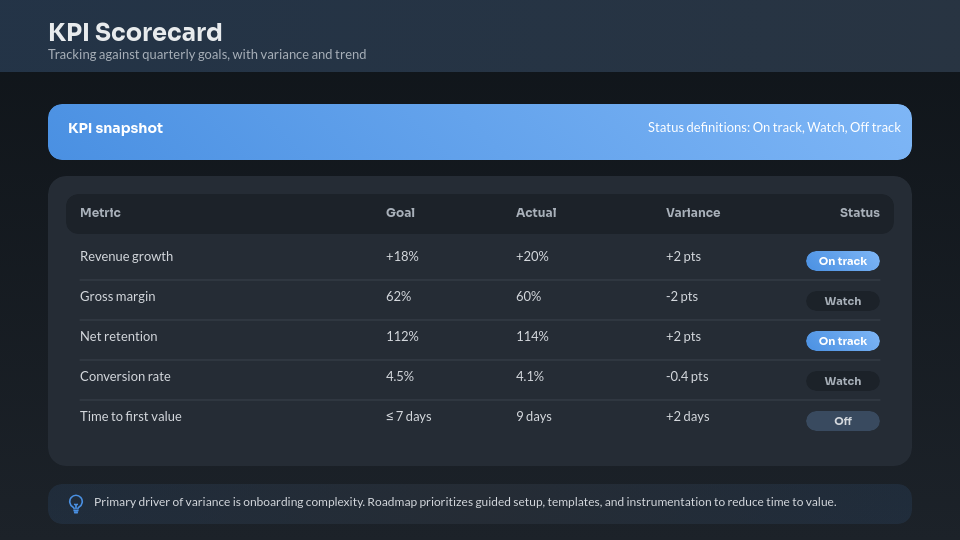This screenshot has width=960, height=540.
Task: Select the Time to first value label
Action: (131, 417)
